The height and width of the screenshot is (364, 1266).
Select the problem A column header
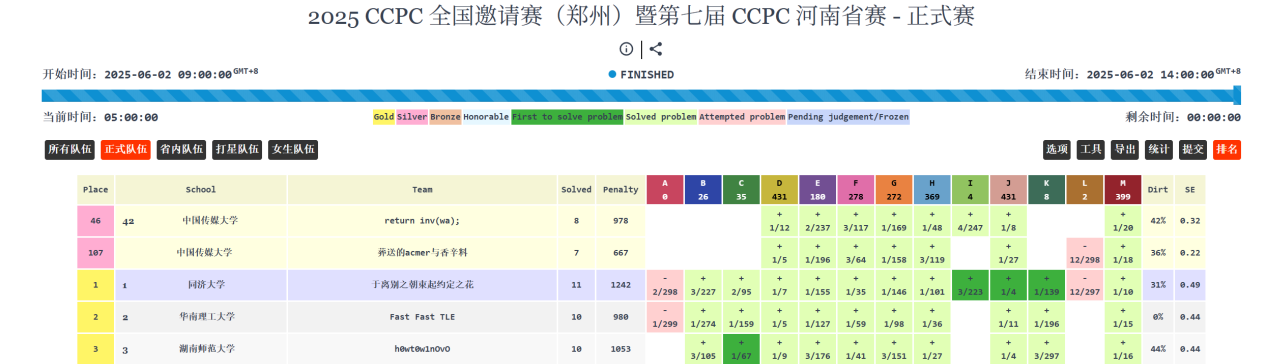[664, 190]
